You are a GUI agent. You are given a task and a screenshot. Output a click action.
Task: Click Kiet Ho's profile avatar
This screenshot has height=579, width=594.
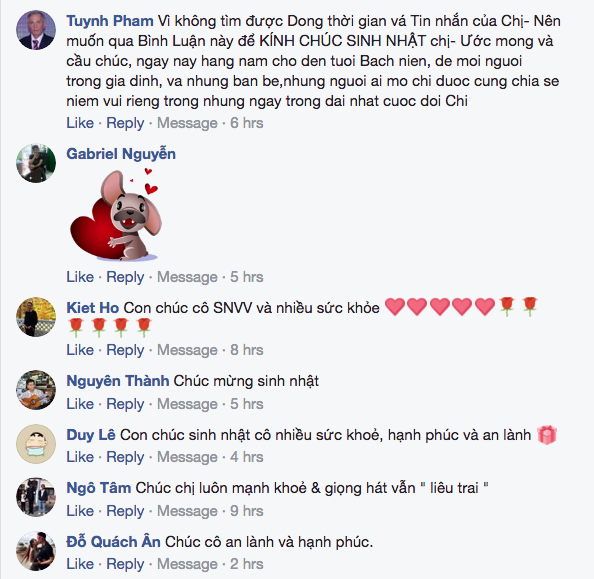coord(36,317)
